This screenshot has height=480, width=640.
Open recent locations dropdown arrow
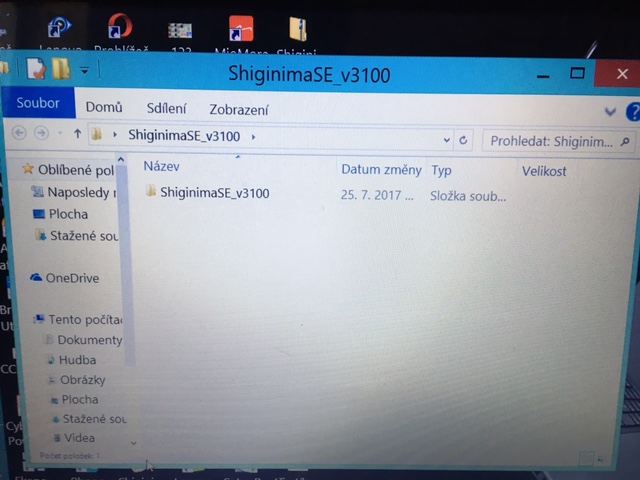click(60, 133)
